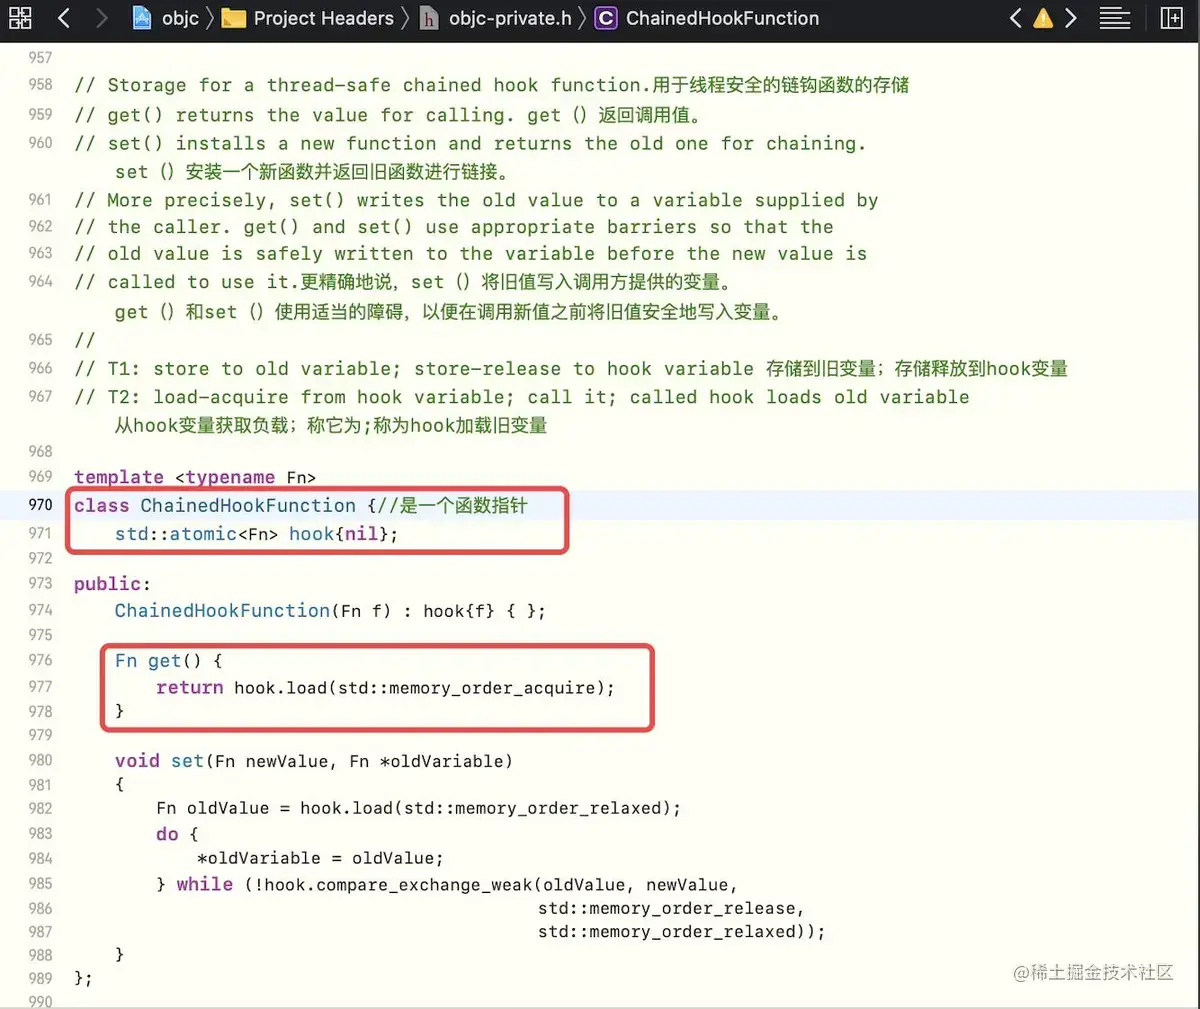Click the 'set' function name on line 980
The image size is (1200, 1009).
coord(187,761)
